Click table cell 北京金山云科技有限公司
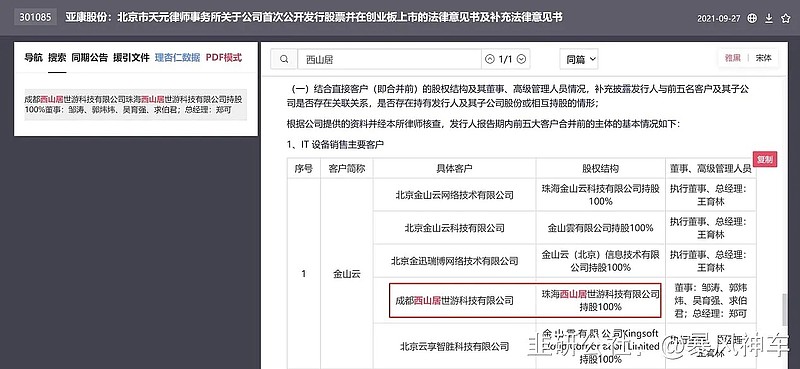This screenshot has height=369, width=800. 454,228
